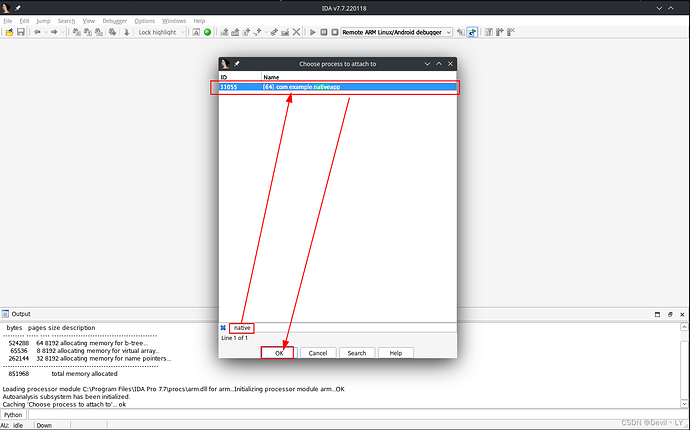Open the Options menu
The width and height of the screenshot is (690, 430).
(145, 21)
